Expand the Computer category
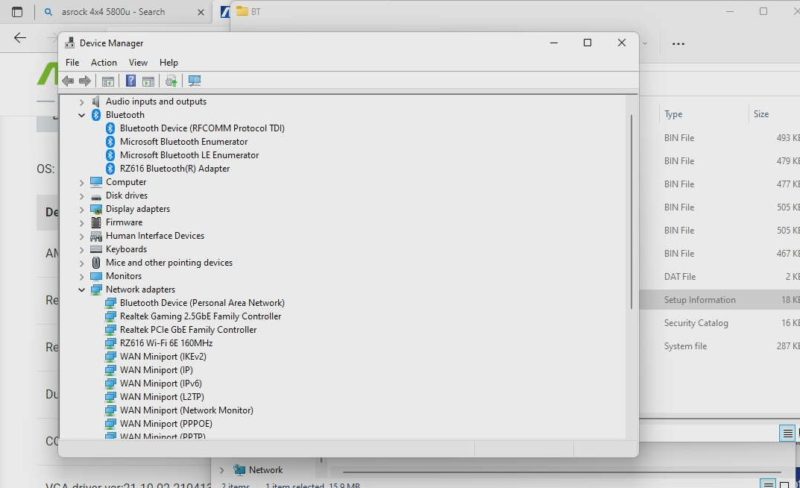The image size is (800, 488). (82, 182)
